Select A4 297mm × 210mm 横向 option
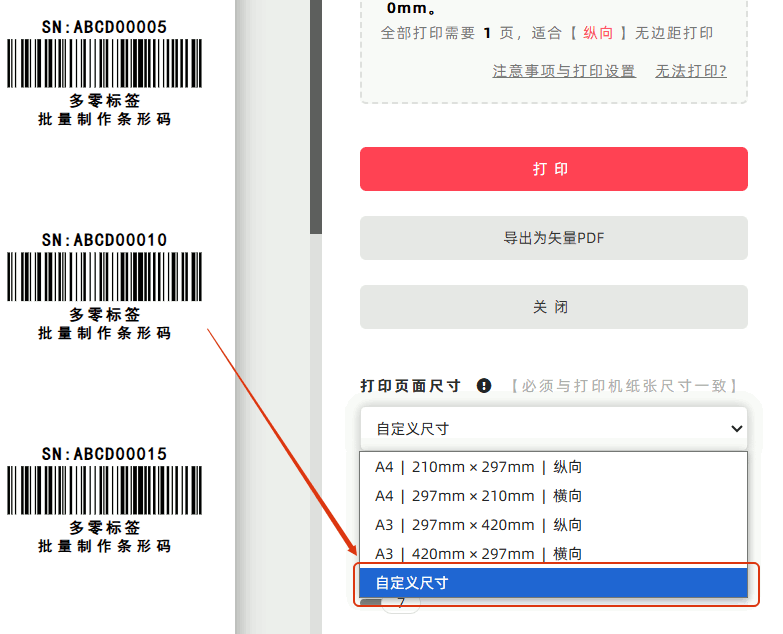The image size is (783, 634). (553, 496)
